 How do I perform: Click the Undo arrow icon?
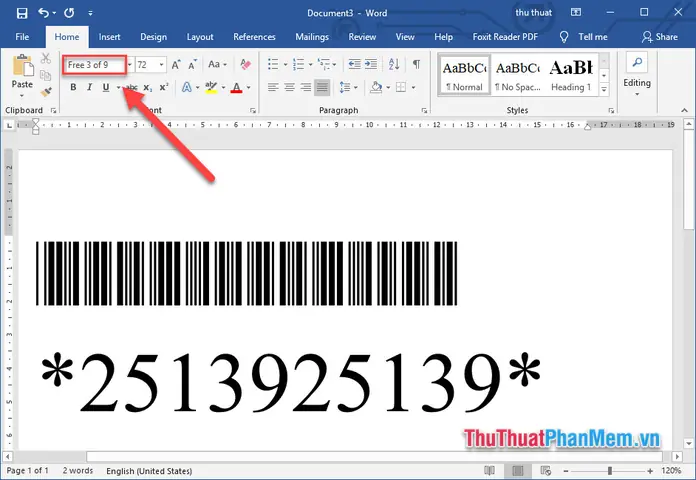tap(43, 13)
